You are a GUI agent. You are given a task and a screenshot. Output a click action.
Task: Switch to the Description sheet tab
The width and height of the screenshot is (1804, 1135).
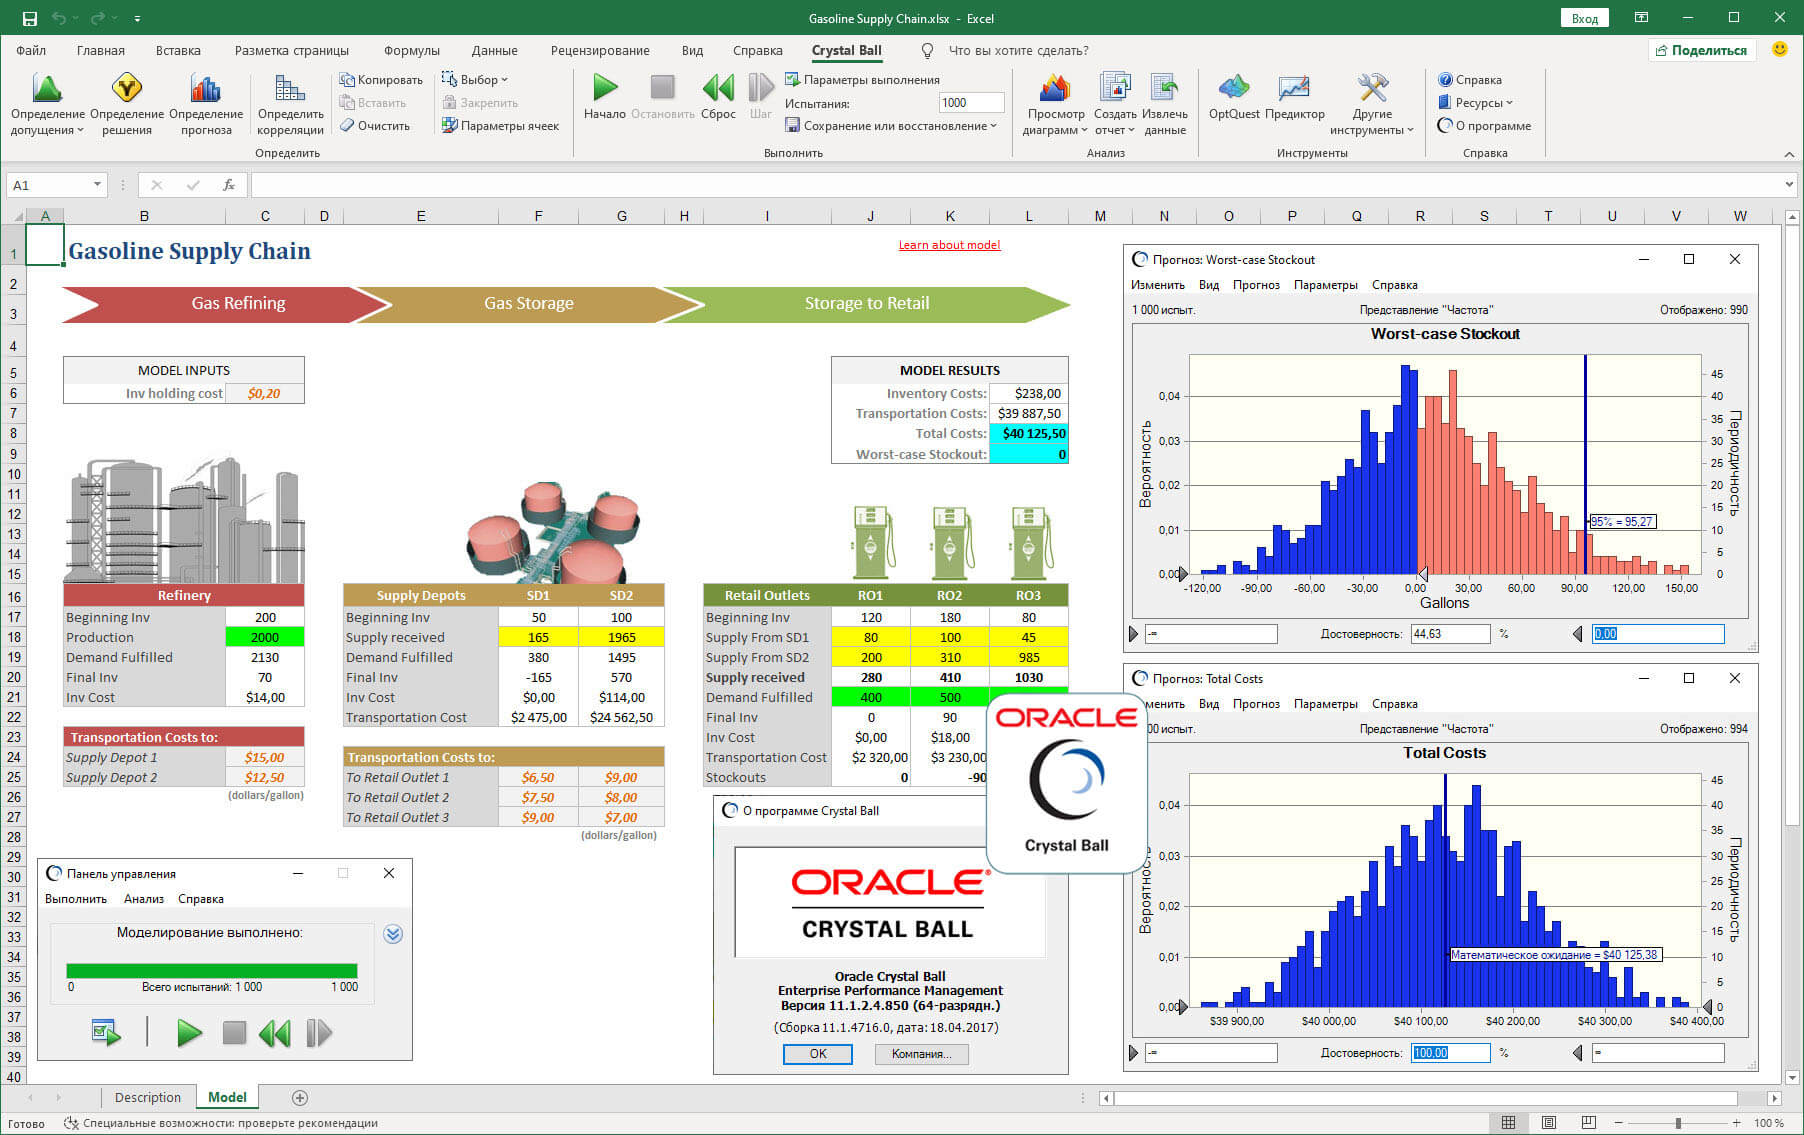pos(148,1097)
